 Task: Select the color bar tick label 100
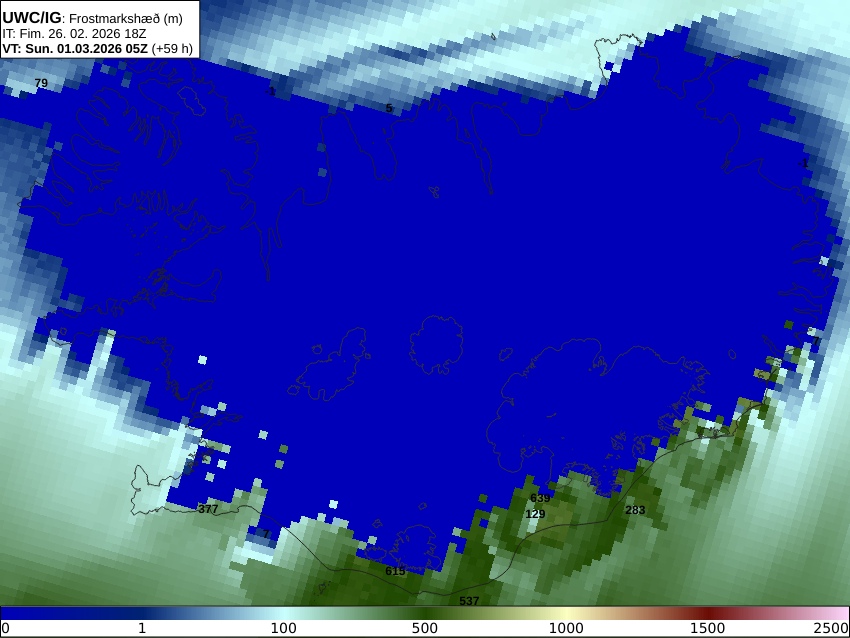284,628
